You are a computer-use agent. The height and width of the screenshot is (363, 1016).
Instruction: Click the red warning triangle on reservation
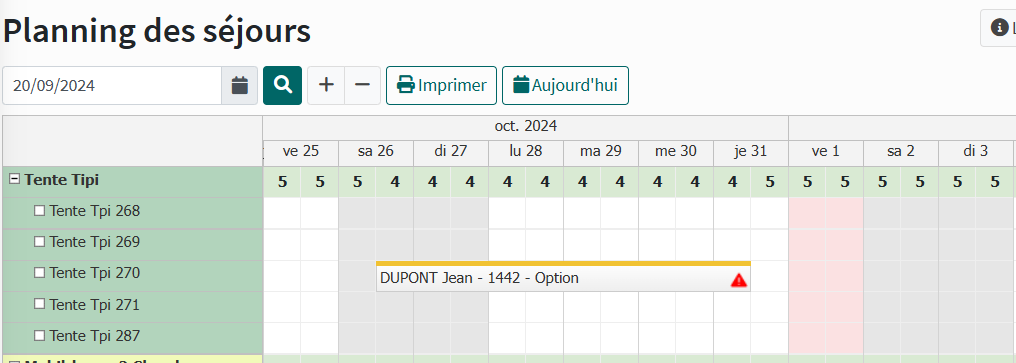coord(739,280)
